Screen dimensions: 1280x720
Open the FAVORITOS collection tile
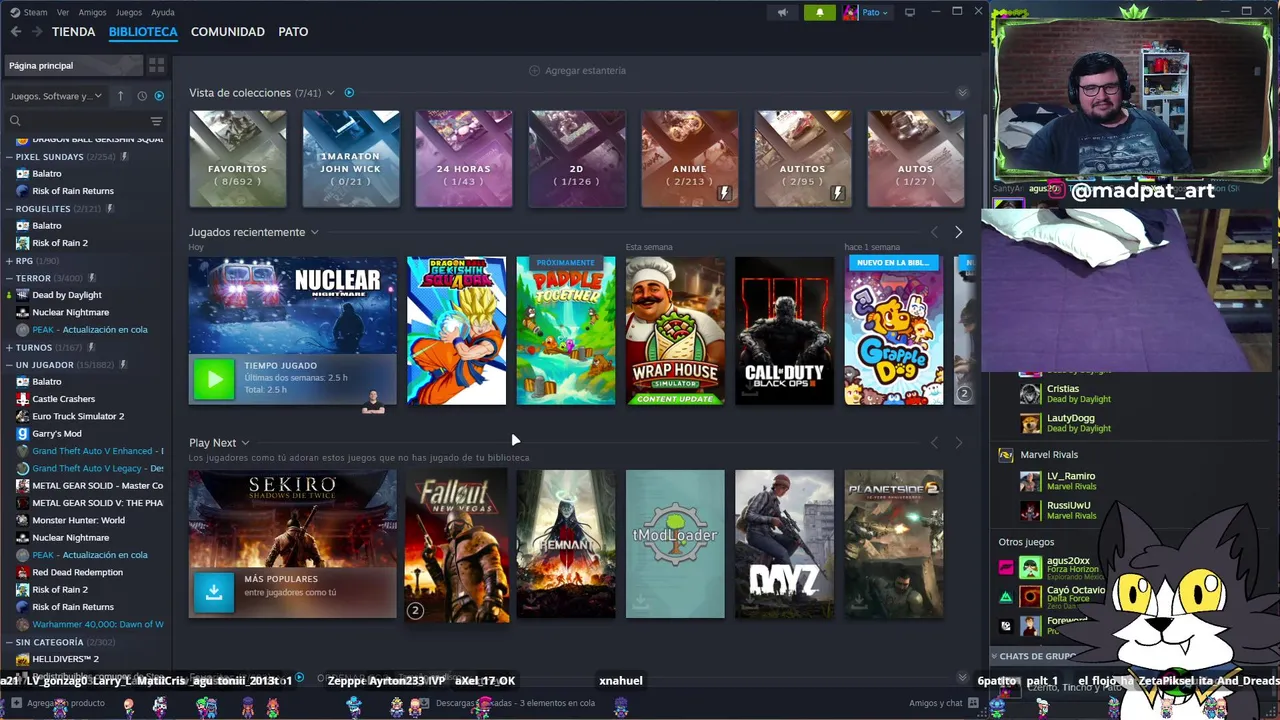point(238,159)
